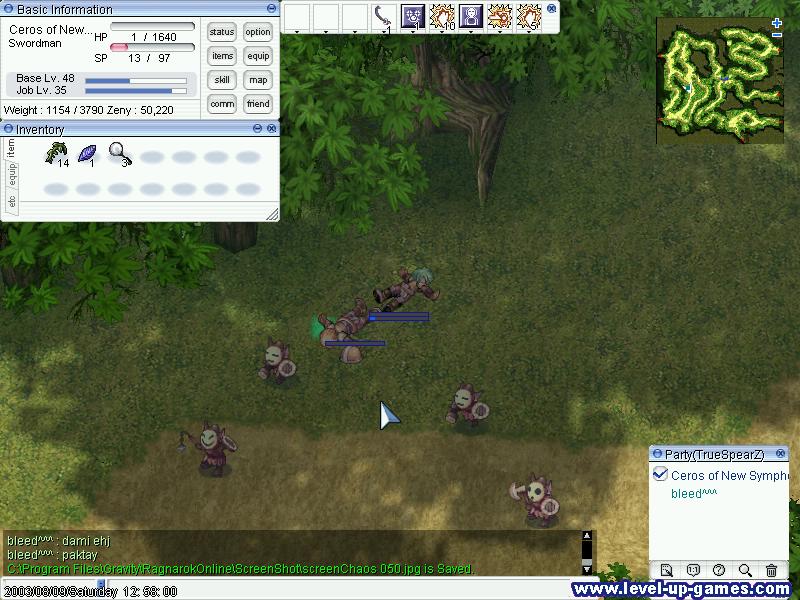The height and width of the screenshot is (600, 800).
Task: Switch to the inventory item tab
Action: [11, 148]
